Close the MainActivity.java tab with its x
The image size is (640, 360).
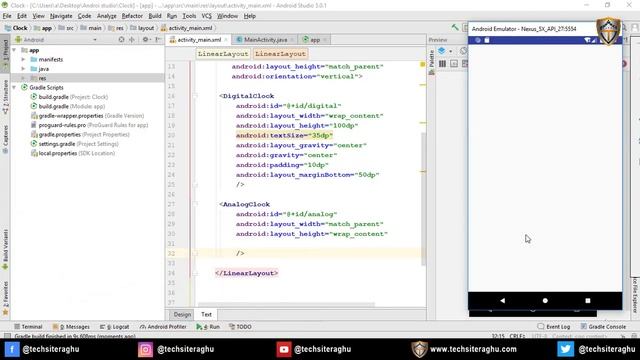click(x=292, y=40)
